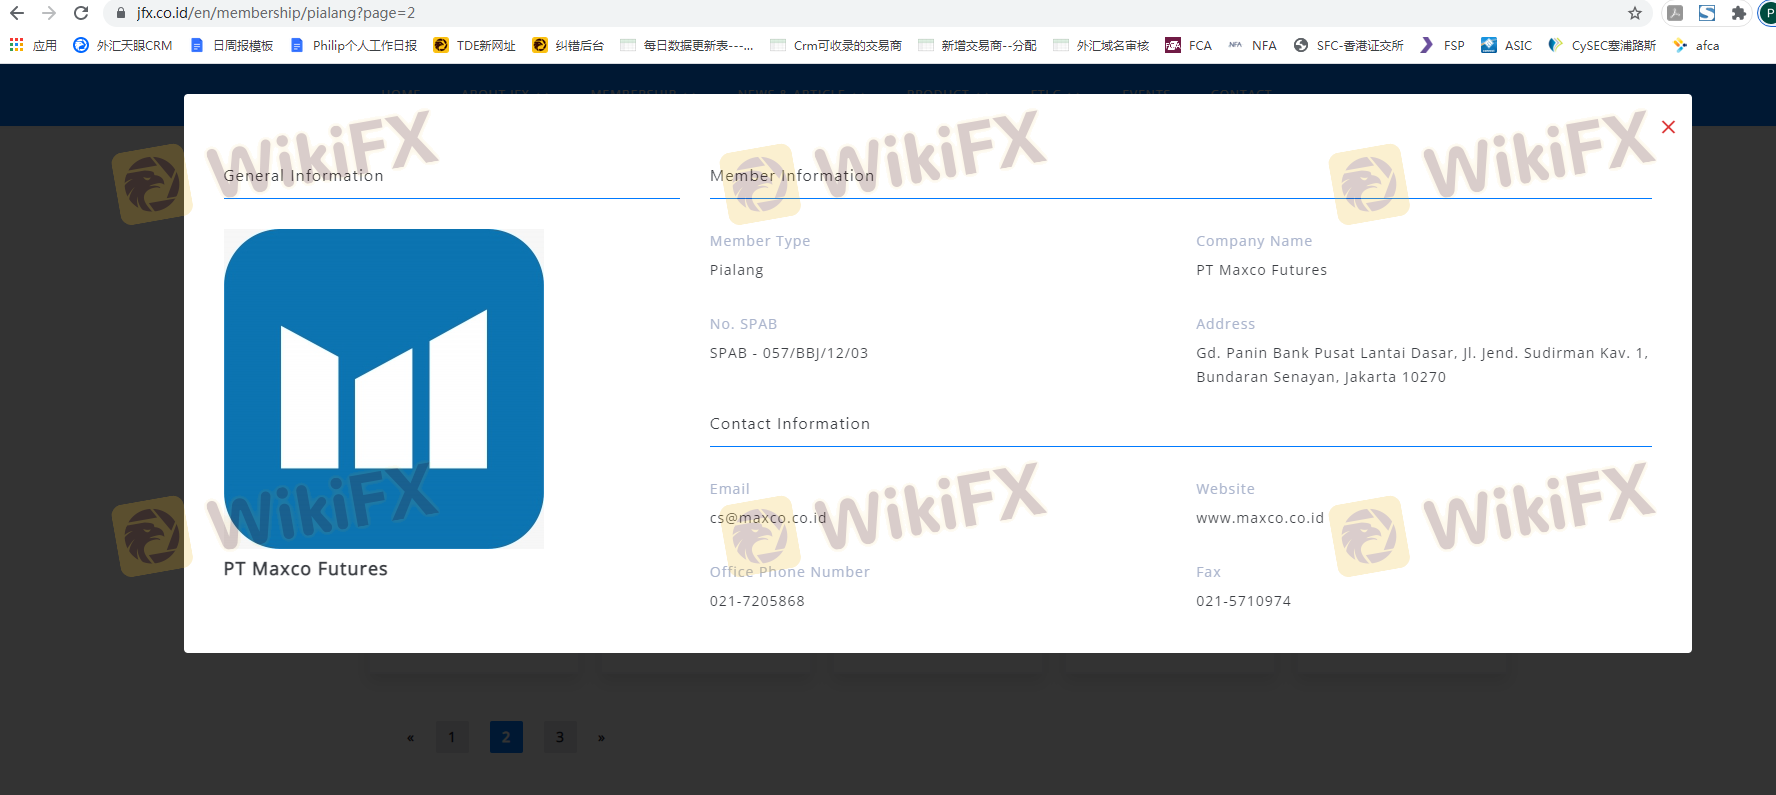Open the Philip个人工作日报 bookmark

click(353, 45)
